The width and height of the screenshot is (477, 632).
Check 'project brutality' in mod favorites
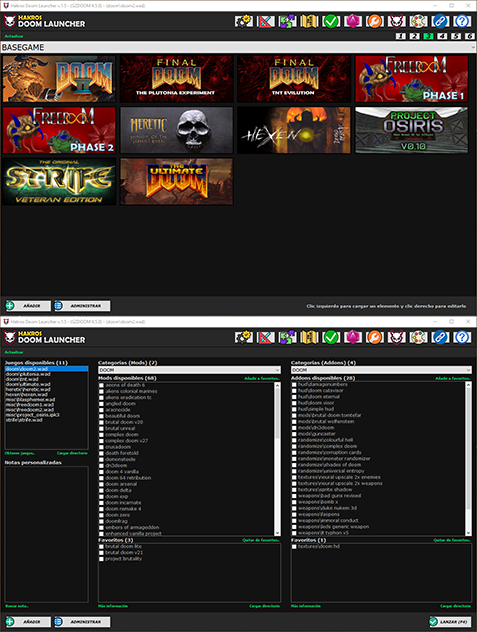pos(101,559)
